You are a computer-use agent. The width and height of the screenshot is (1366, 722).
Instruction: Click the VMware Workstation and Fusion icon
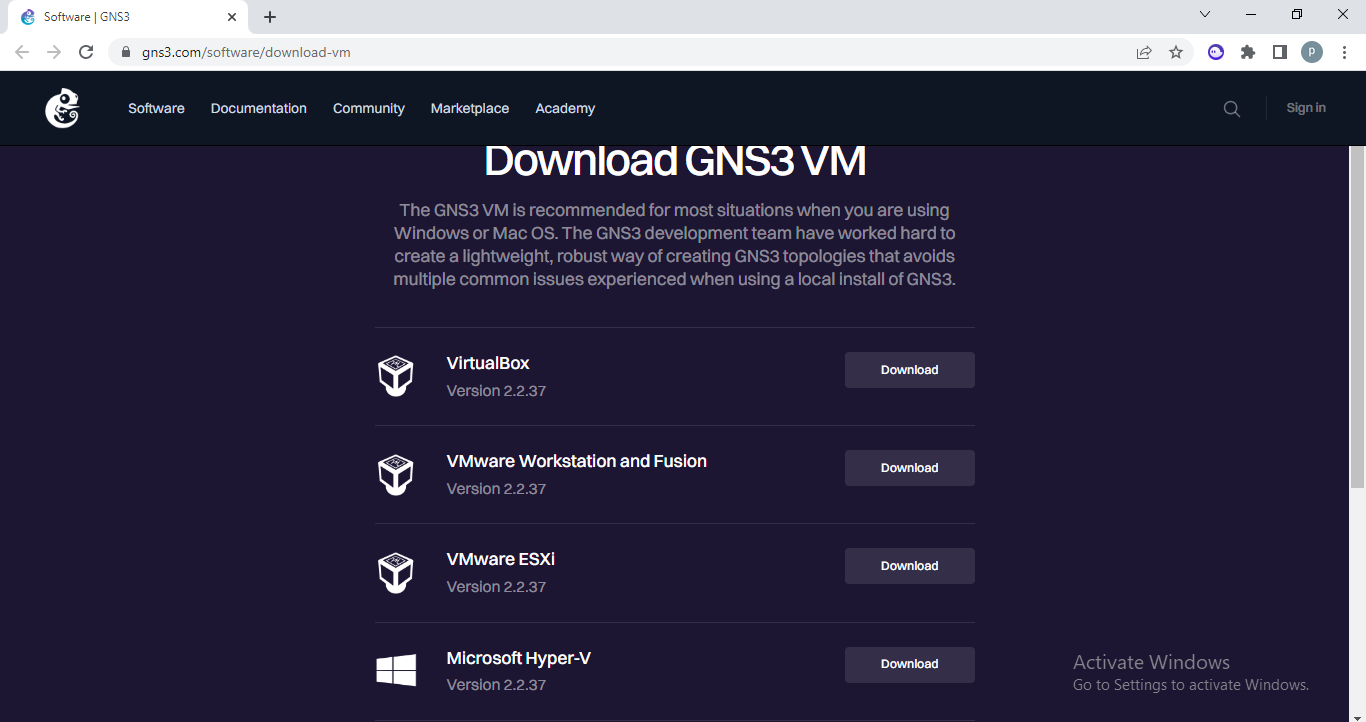(x=396, y=473)
